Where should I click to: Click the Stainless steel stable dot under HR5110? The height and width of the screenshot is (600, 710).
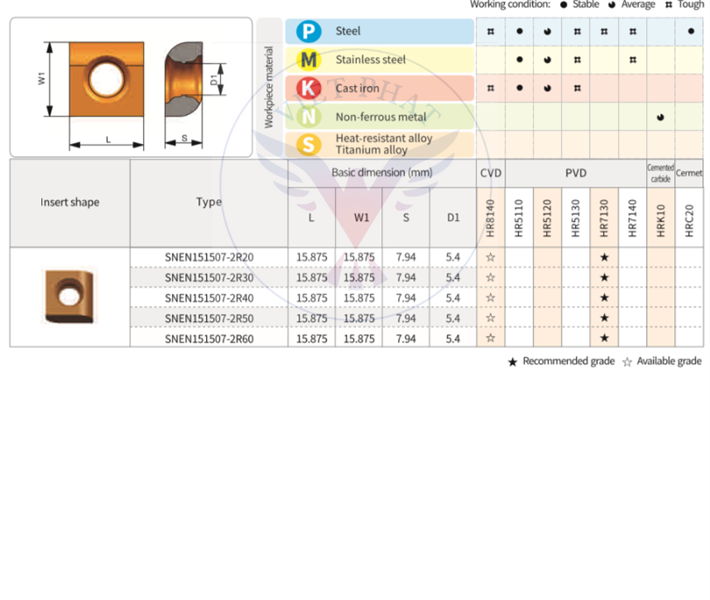pyautogui.click(x=519, y=60)
